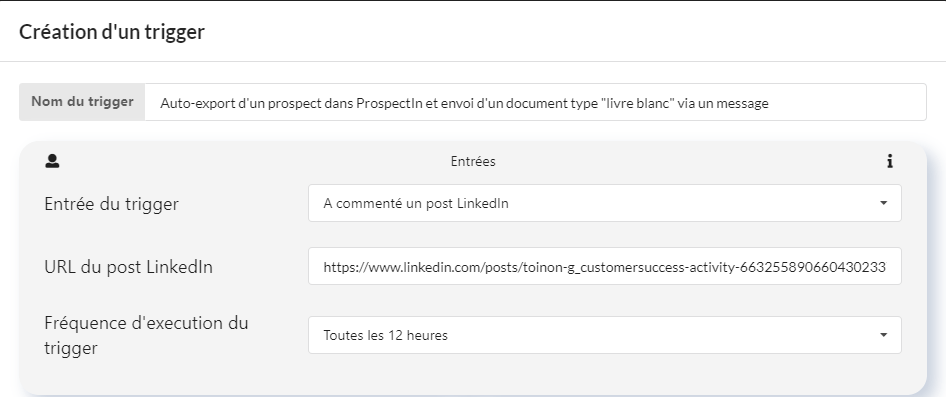Click into the LinkedIn post URL field
Image resolution: width=946 pixels, height=397 pixels.
pos(605,266)
